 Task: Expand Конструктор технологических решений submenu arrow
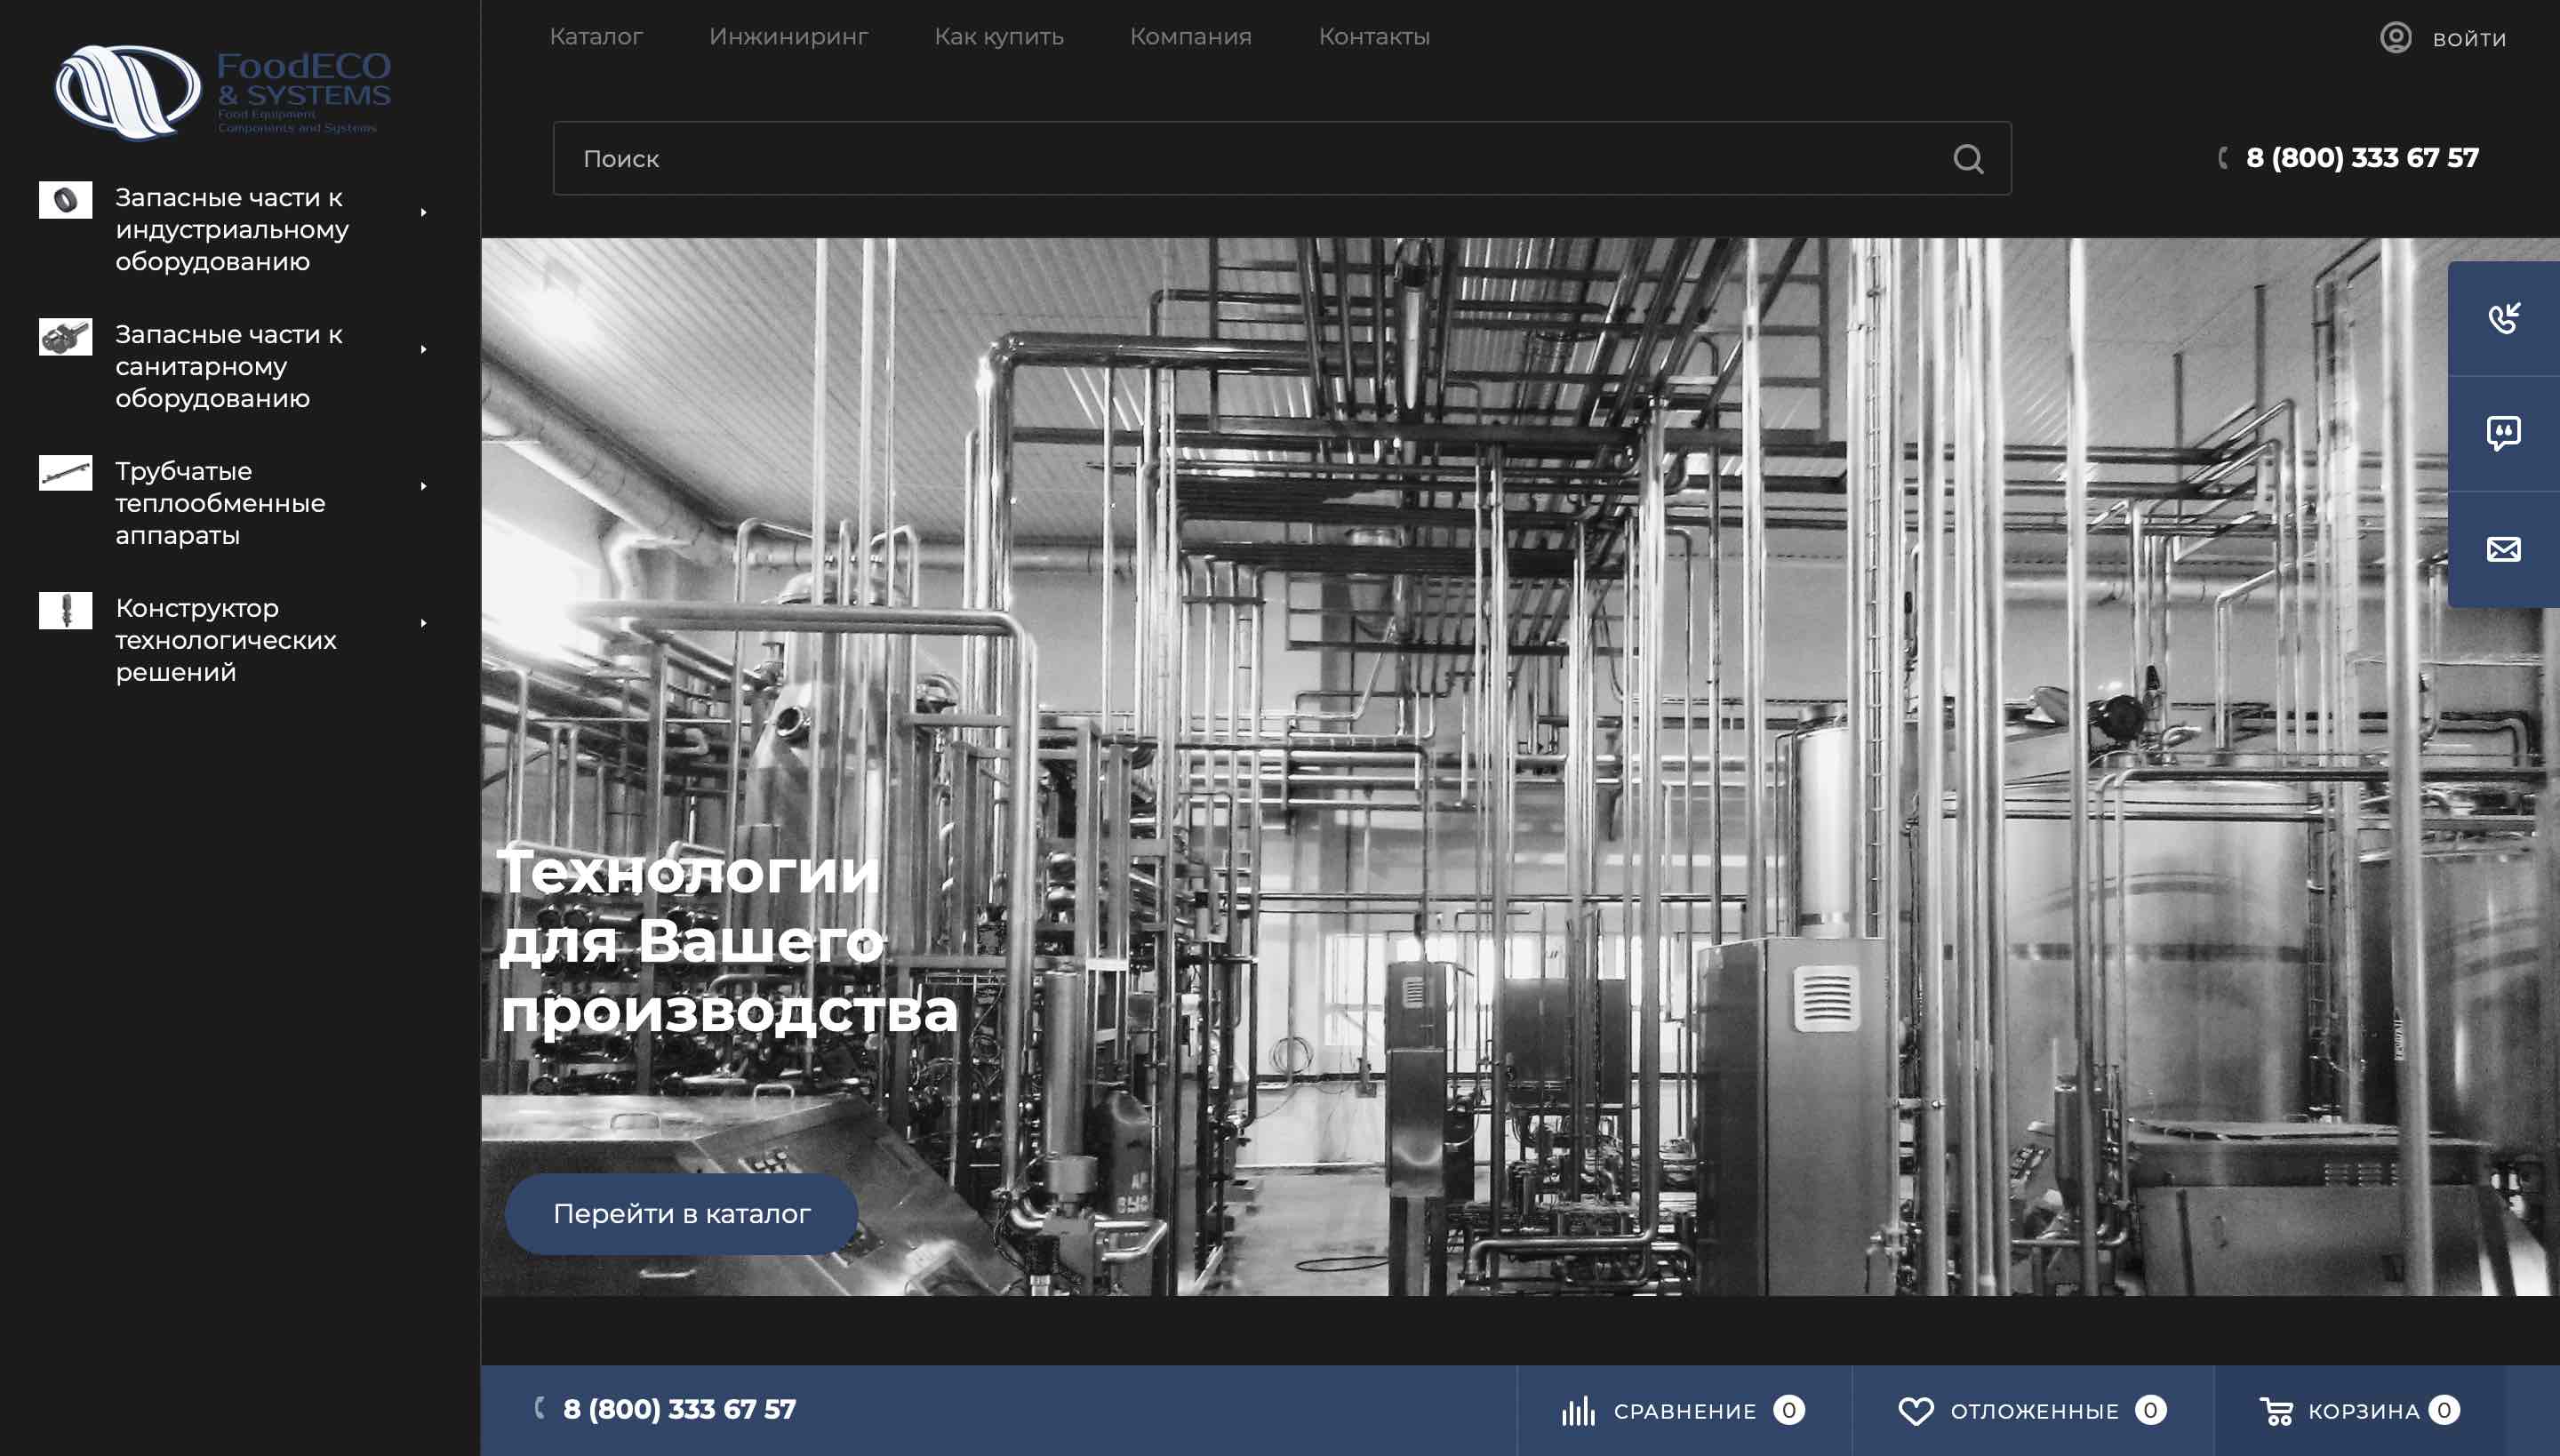(x=424, y=624)
